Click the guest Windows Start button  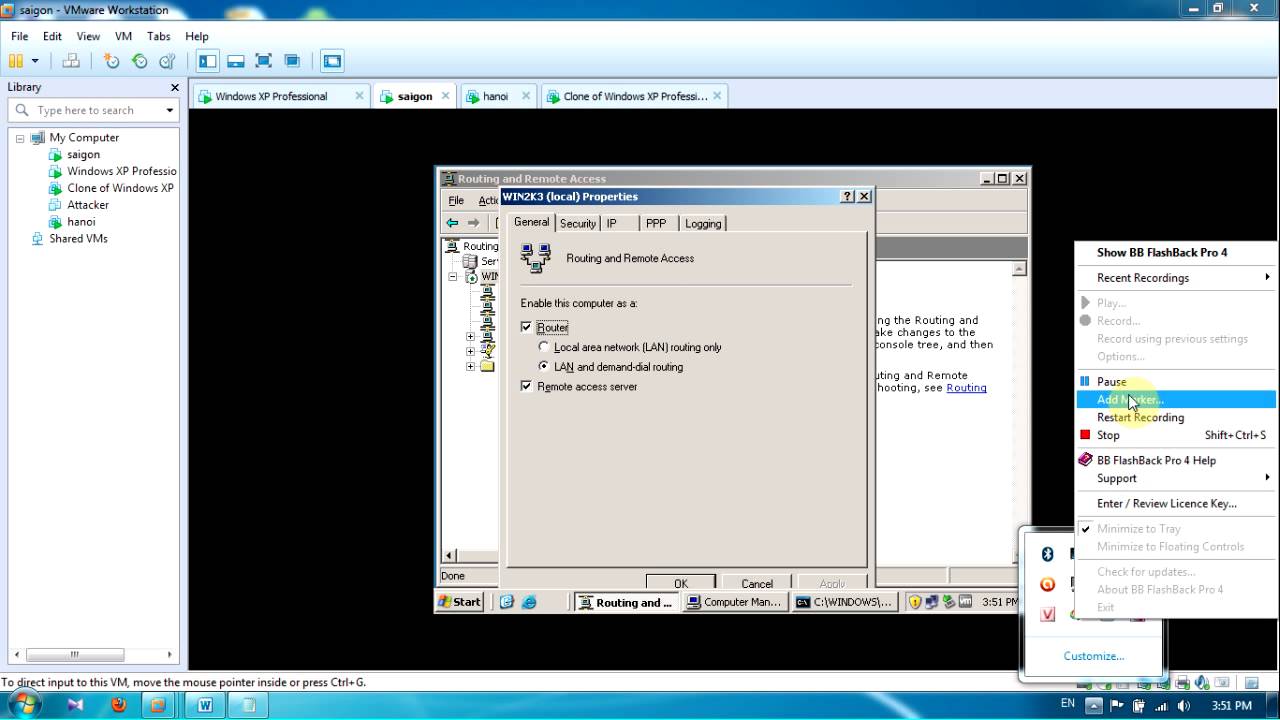pos(460,602)
